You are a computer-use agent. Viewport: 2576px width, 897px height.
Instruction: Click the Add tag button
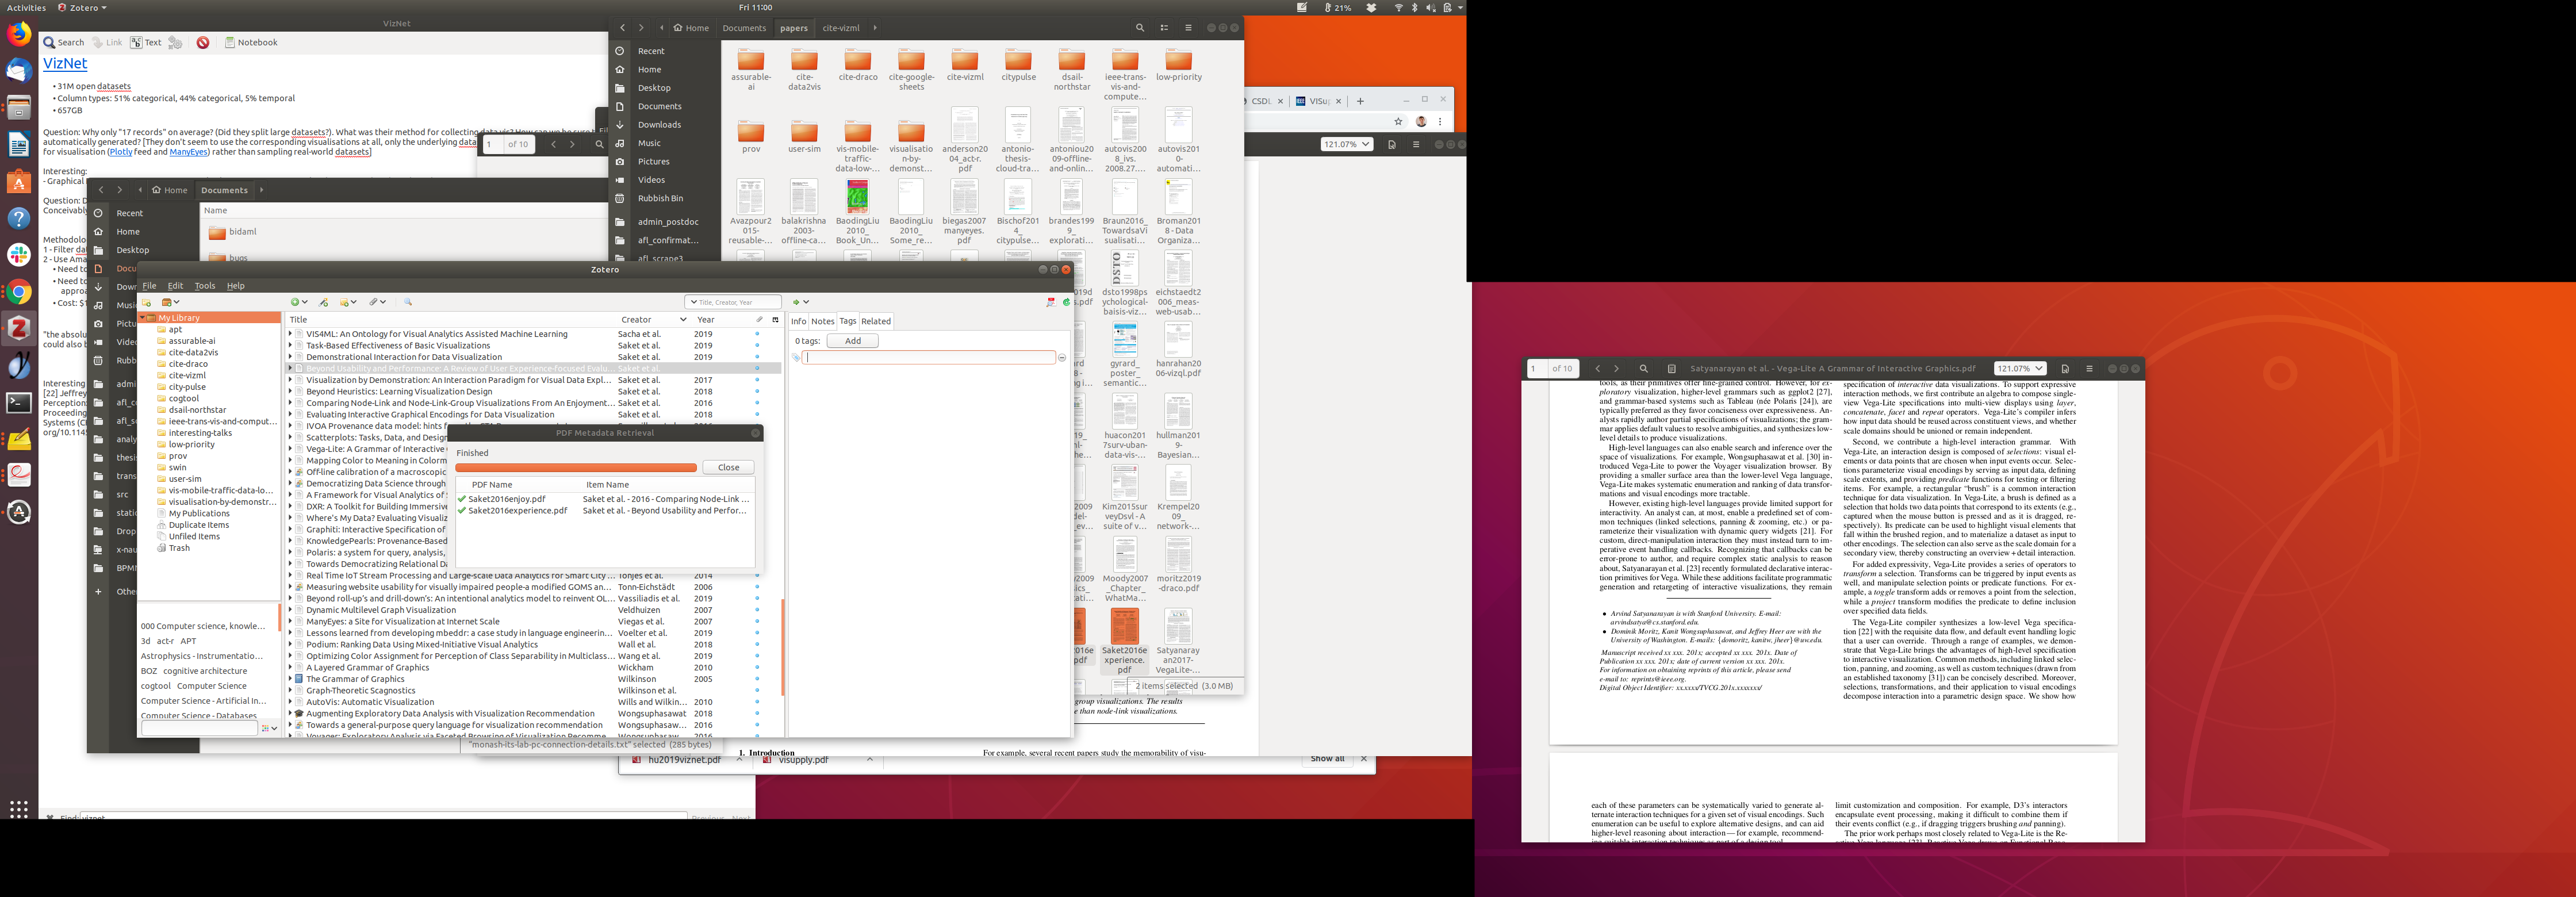pos(852,341)
